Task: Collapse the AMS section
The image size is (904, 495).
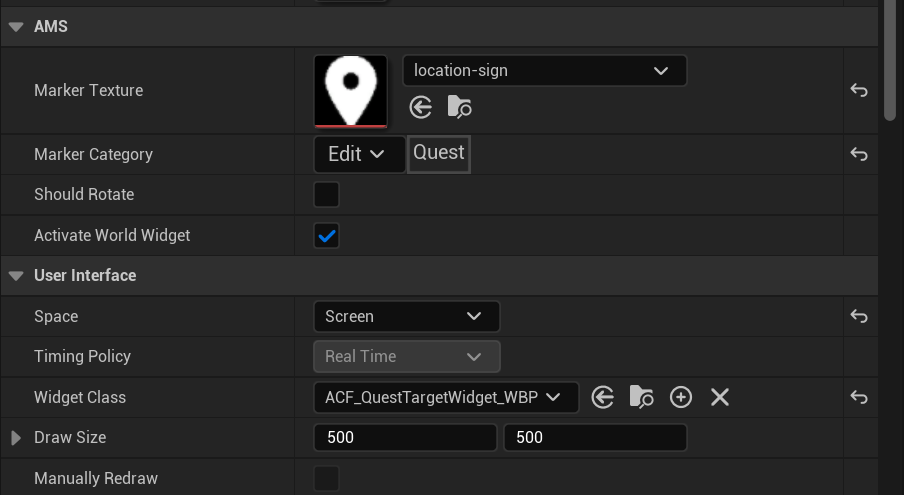Action: point(16,27)
